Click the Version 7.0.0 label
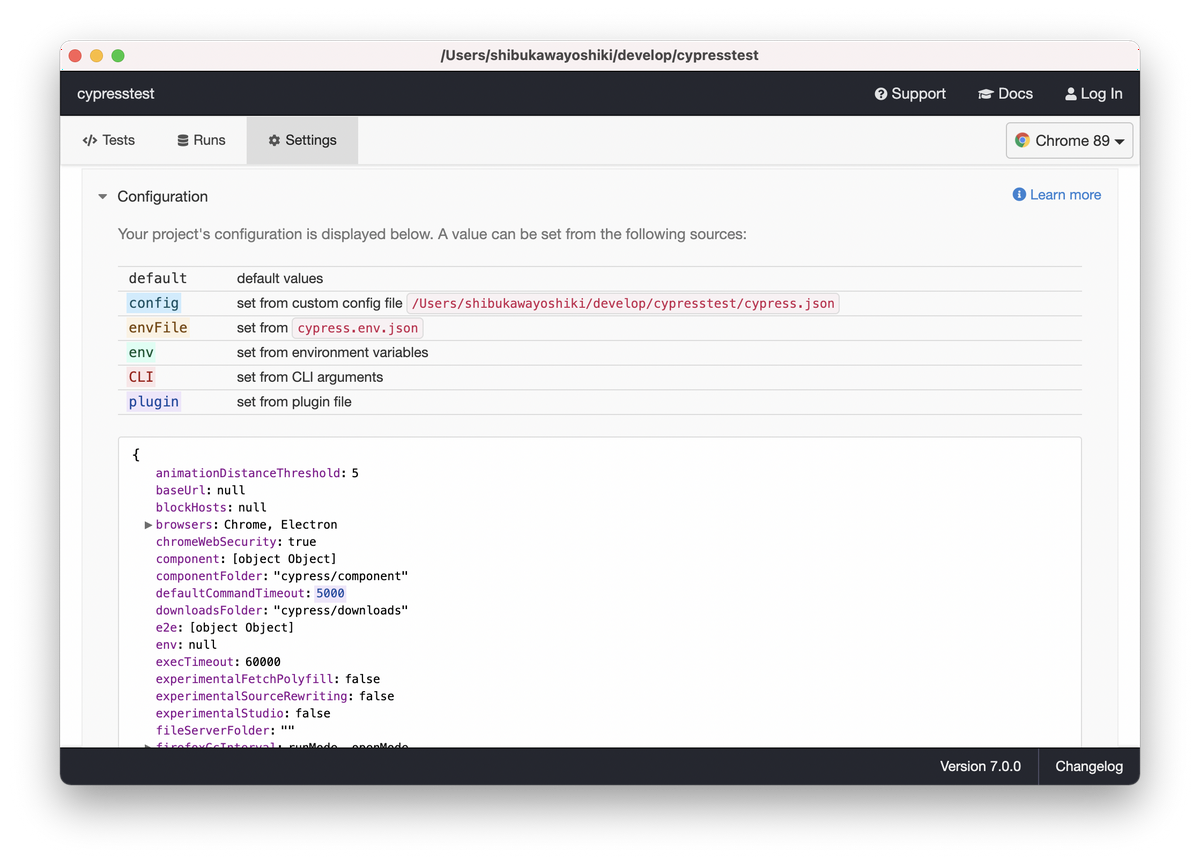 pyautogui.click(x=981, y=767)
